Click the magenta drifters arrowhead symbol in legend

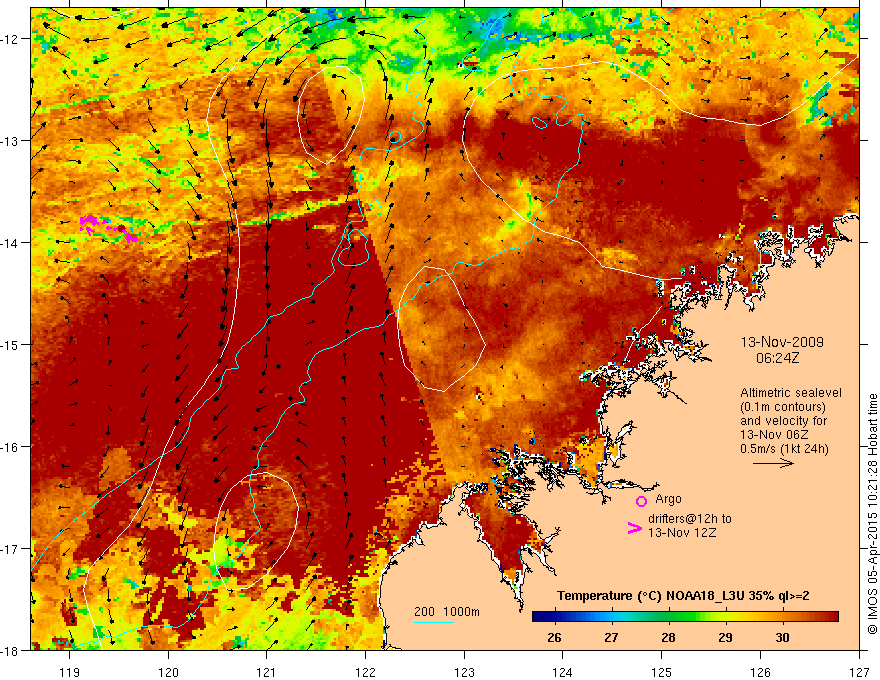pos(634,528)
